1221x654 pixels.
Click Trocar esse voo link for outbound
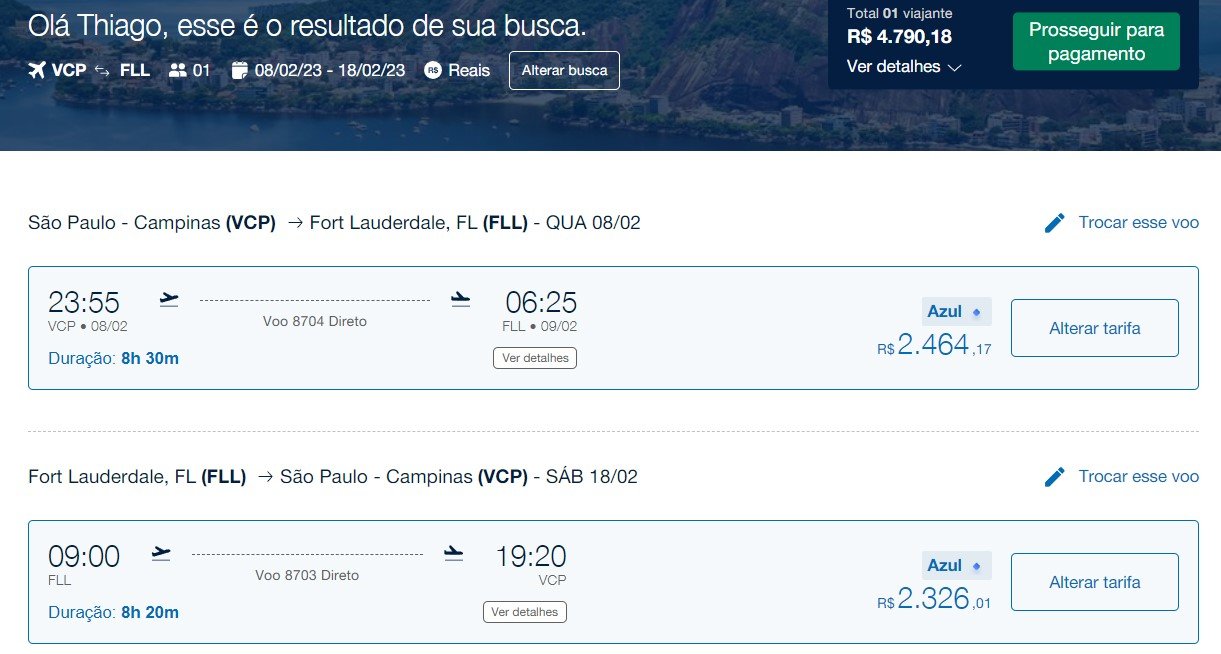coord(1138,223)
